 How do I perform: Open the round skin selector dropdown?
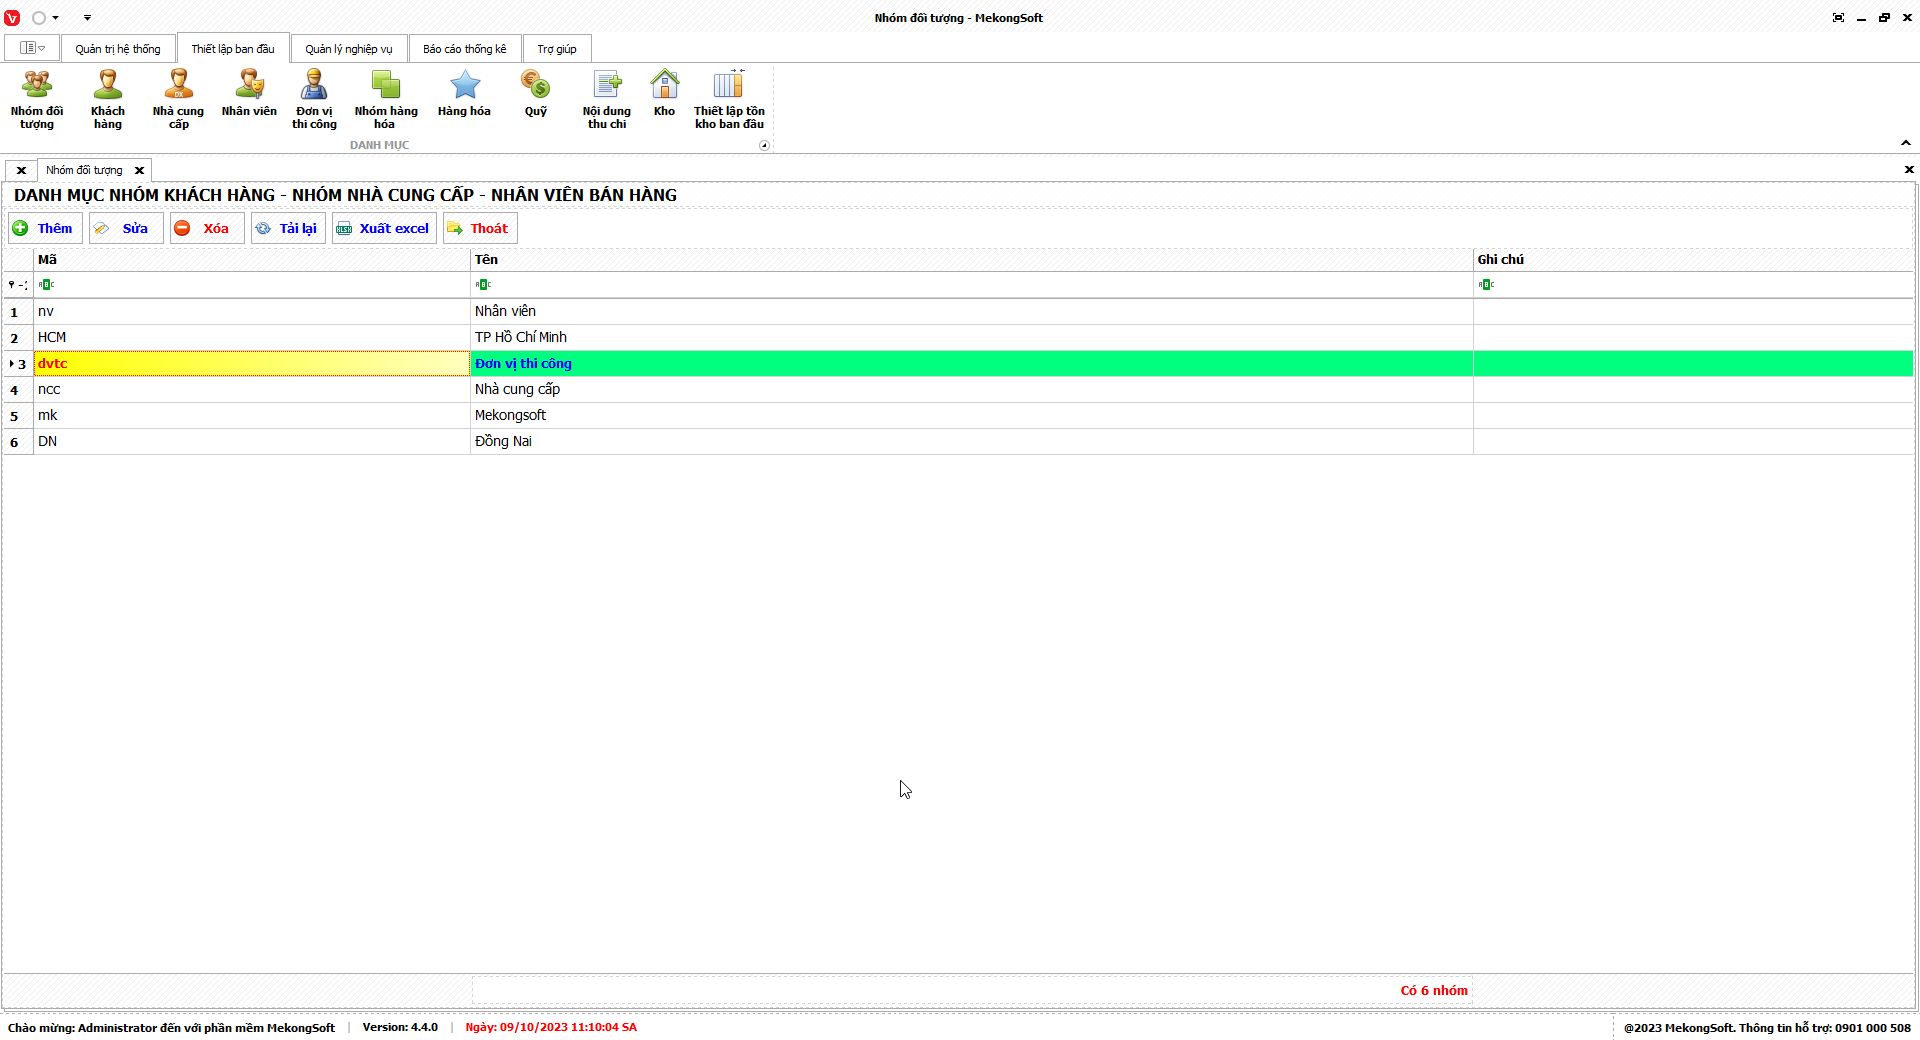pos(45,18)
